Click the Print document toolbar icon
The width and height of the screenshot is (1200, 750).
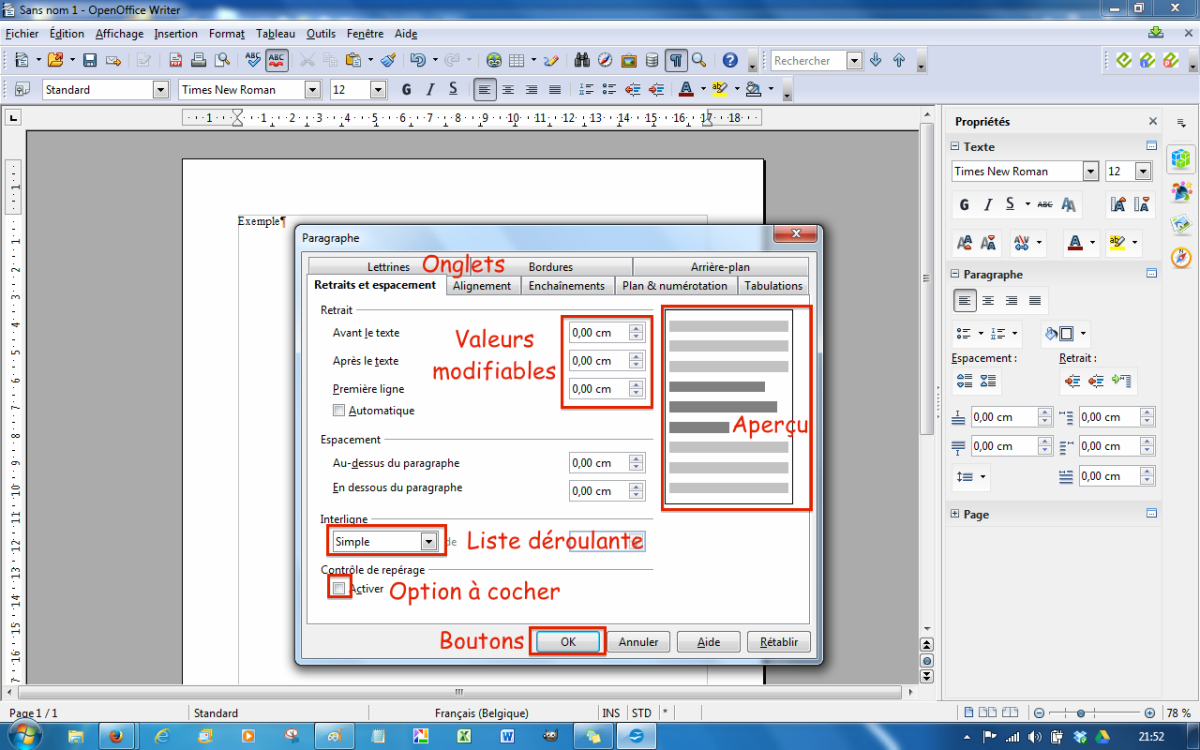click(198, 61)
